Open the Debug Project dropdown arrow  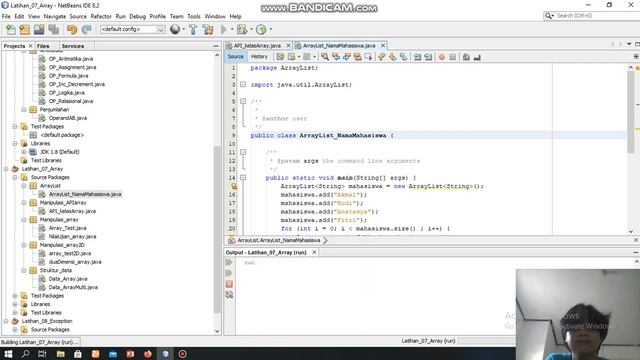click(251, 29)
